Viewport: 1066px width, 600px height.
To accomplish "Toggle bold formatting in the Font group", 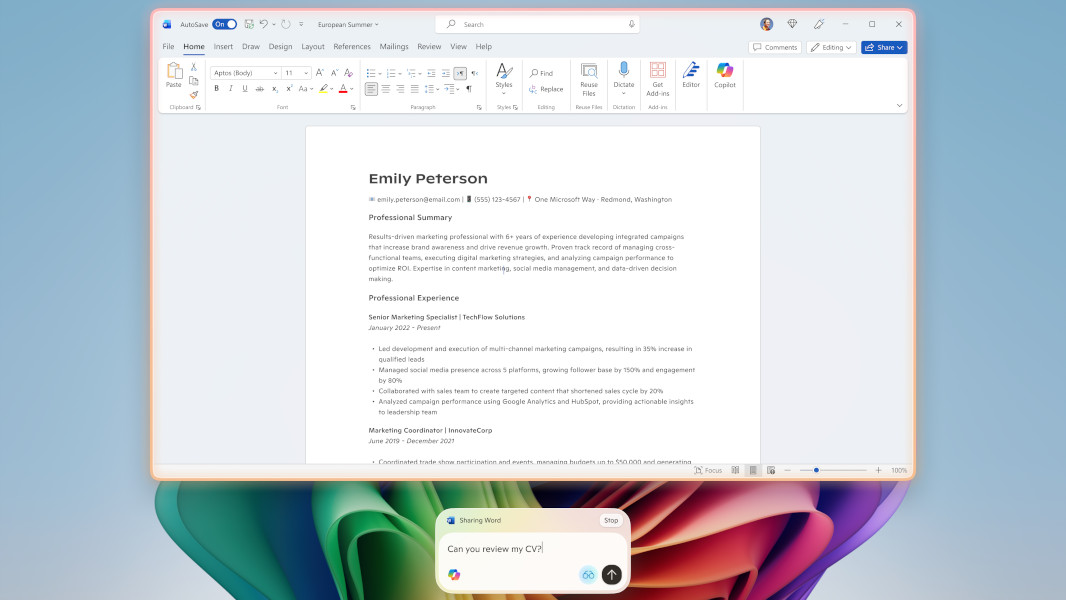I will click(x=216, y=89).
